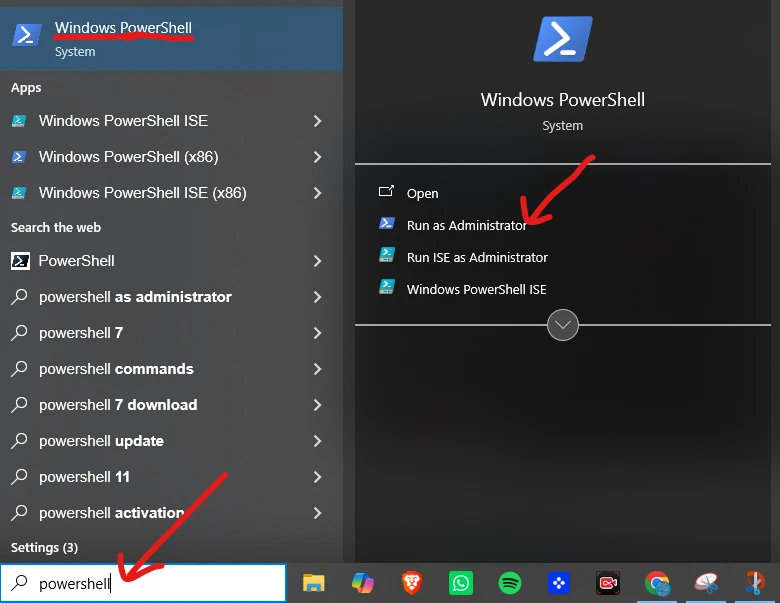Image resolution: width=780 pixels, height=603 pixels.
Task: Open the red screen recorder taskbar icon
Action: 608,583
